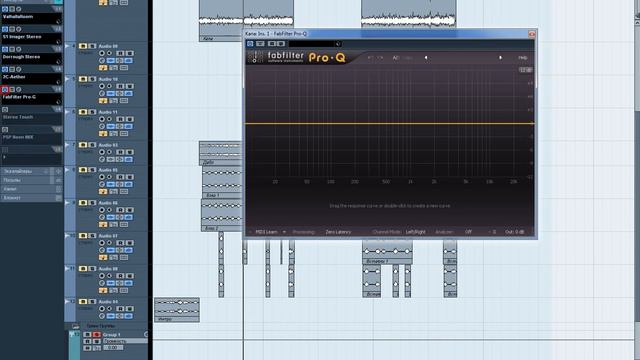The image size is (640, 360).
Task: Open Help in FabFilter Pro-Q
Action: point(523,58)
